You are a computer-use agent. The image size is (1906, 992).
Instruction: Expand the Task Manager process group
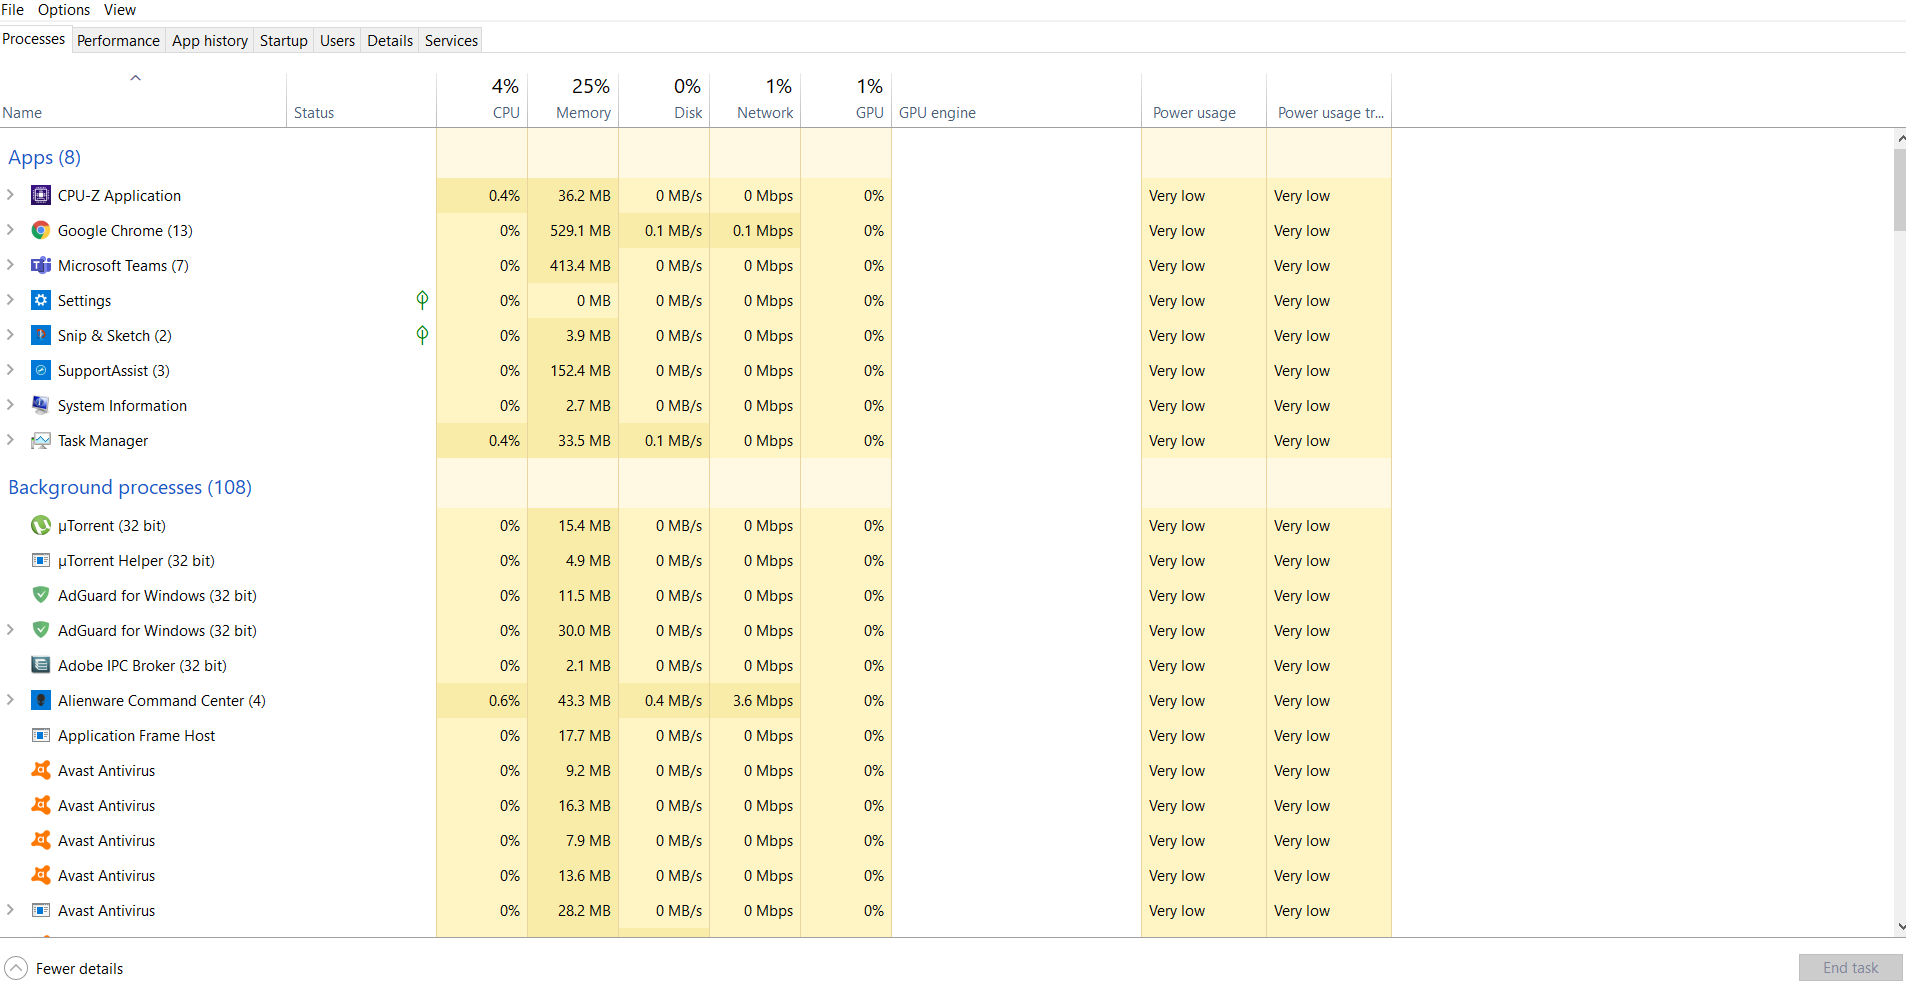click(x=10, y=440)
